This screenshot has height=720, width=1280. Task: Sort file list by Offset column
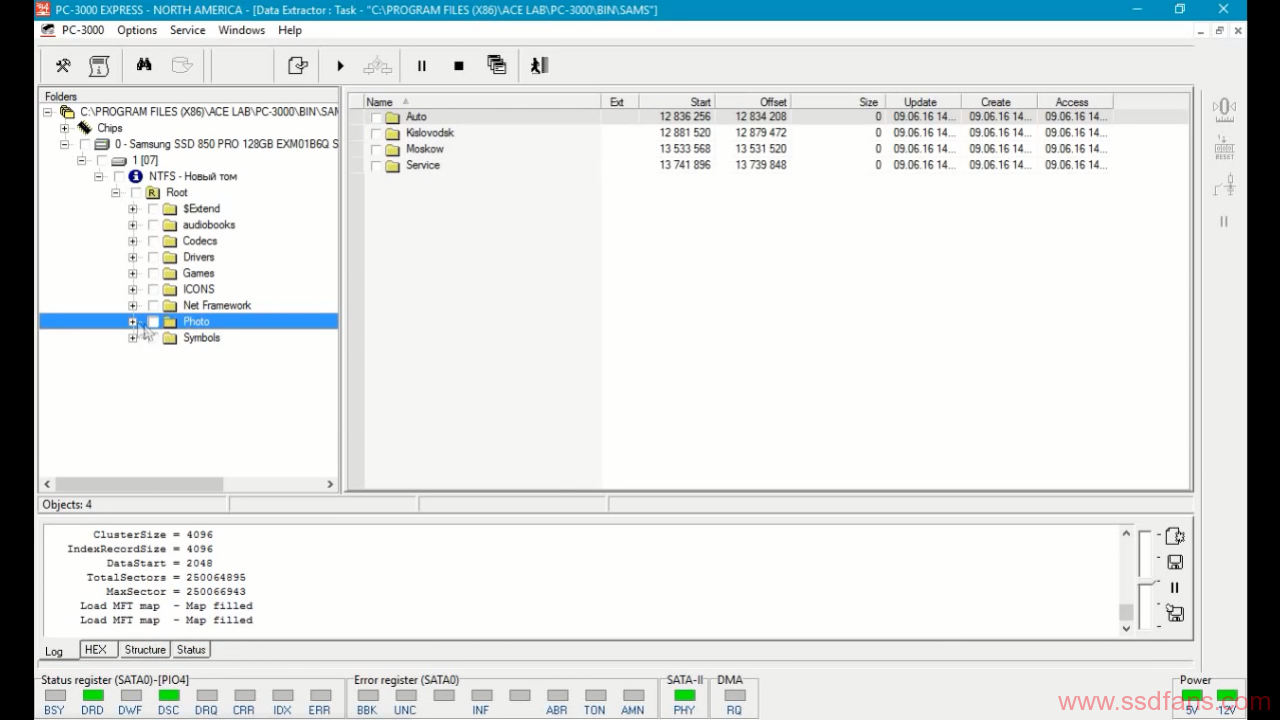[x=753, y=102]
